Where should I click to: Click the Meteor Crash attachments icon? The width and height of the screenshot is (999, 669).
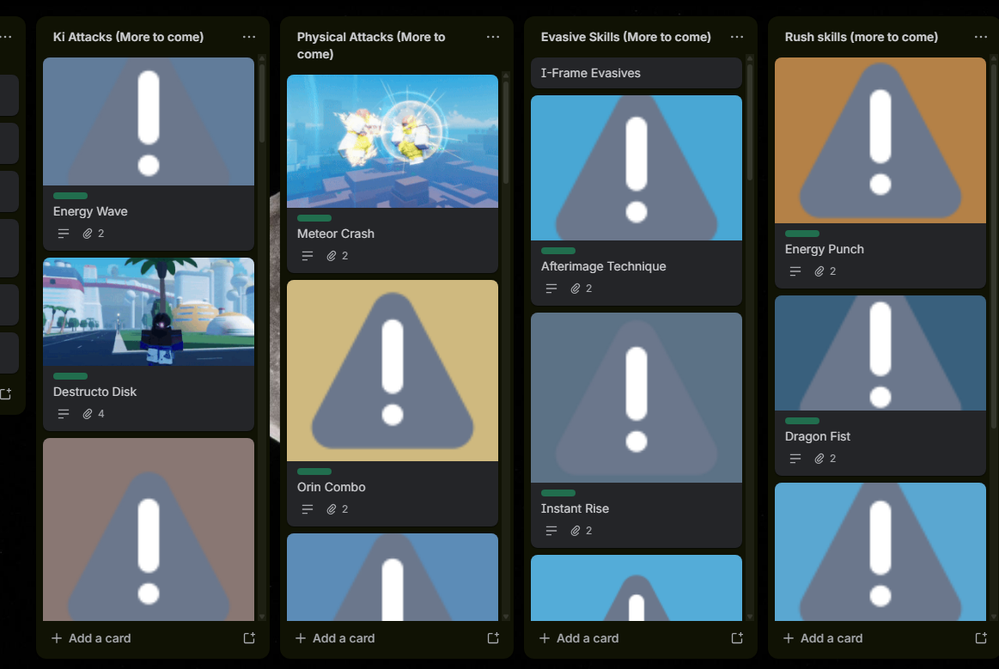point(331,256)
